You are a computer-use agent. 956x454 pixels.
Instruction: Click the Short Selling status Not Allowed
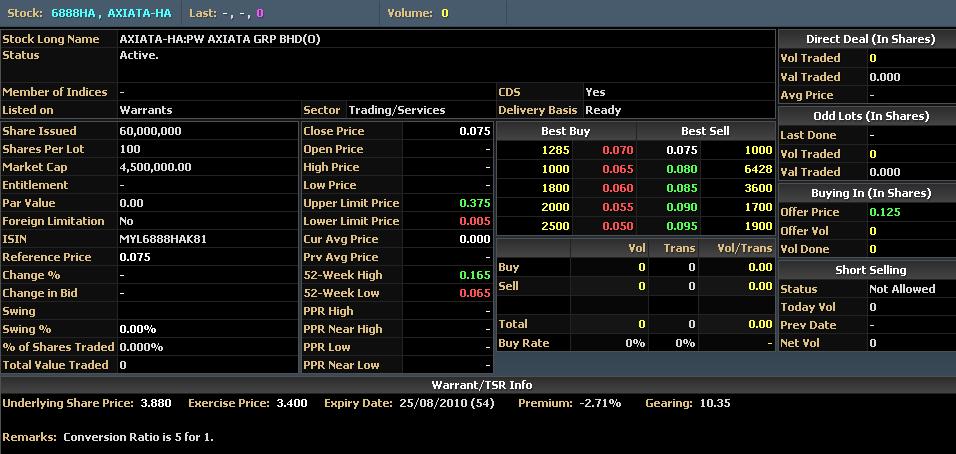coord(902,289)
